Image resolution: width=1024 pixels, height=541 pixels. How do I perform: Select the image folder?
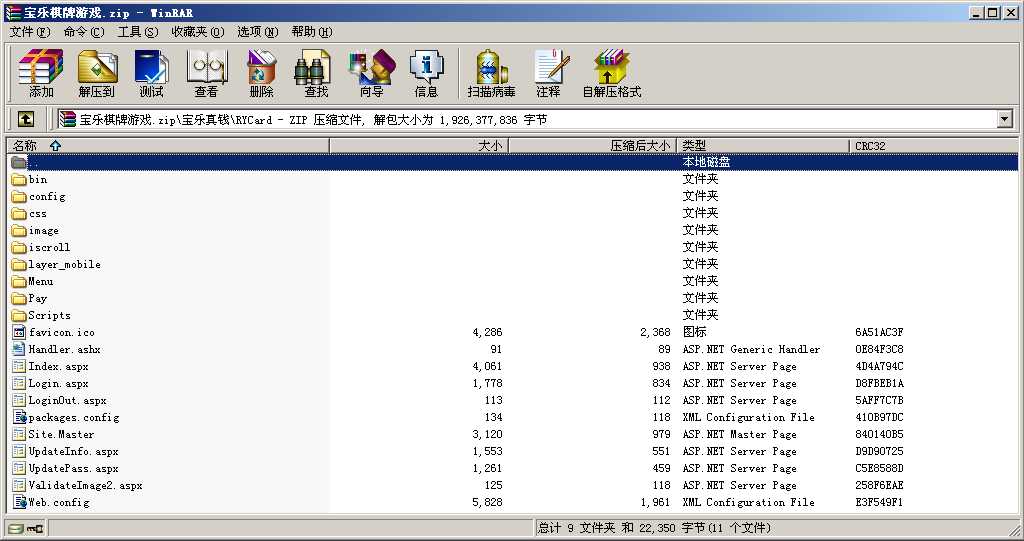tap(35, 230)
